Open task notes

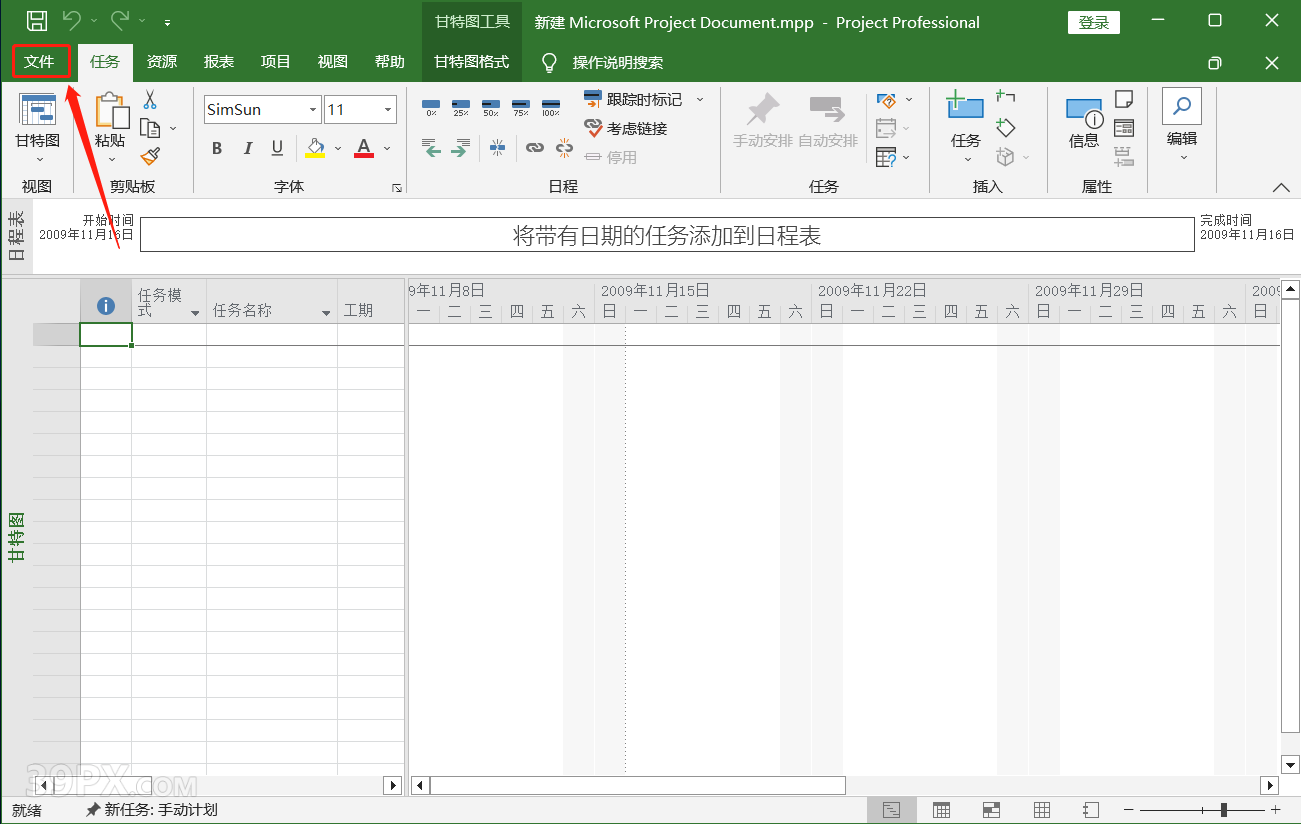(x=1124, y=99)
